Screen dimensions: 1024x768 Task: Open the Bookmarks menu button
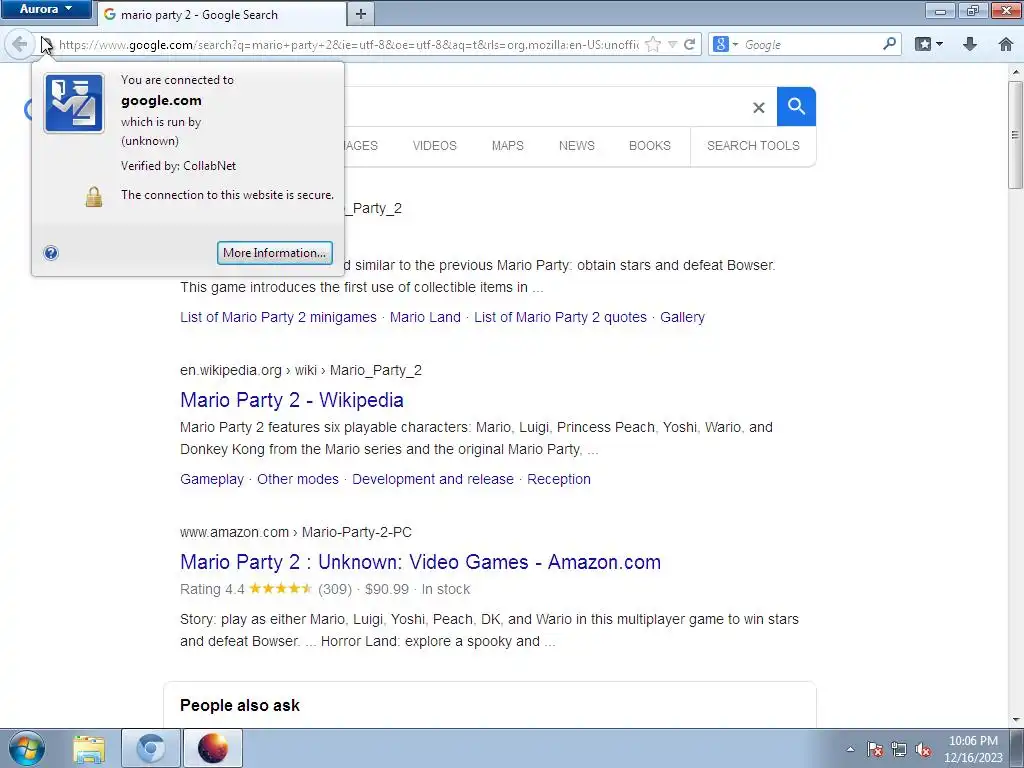pyautogui.click(x=929, y=44)
